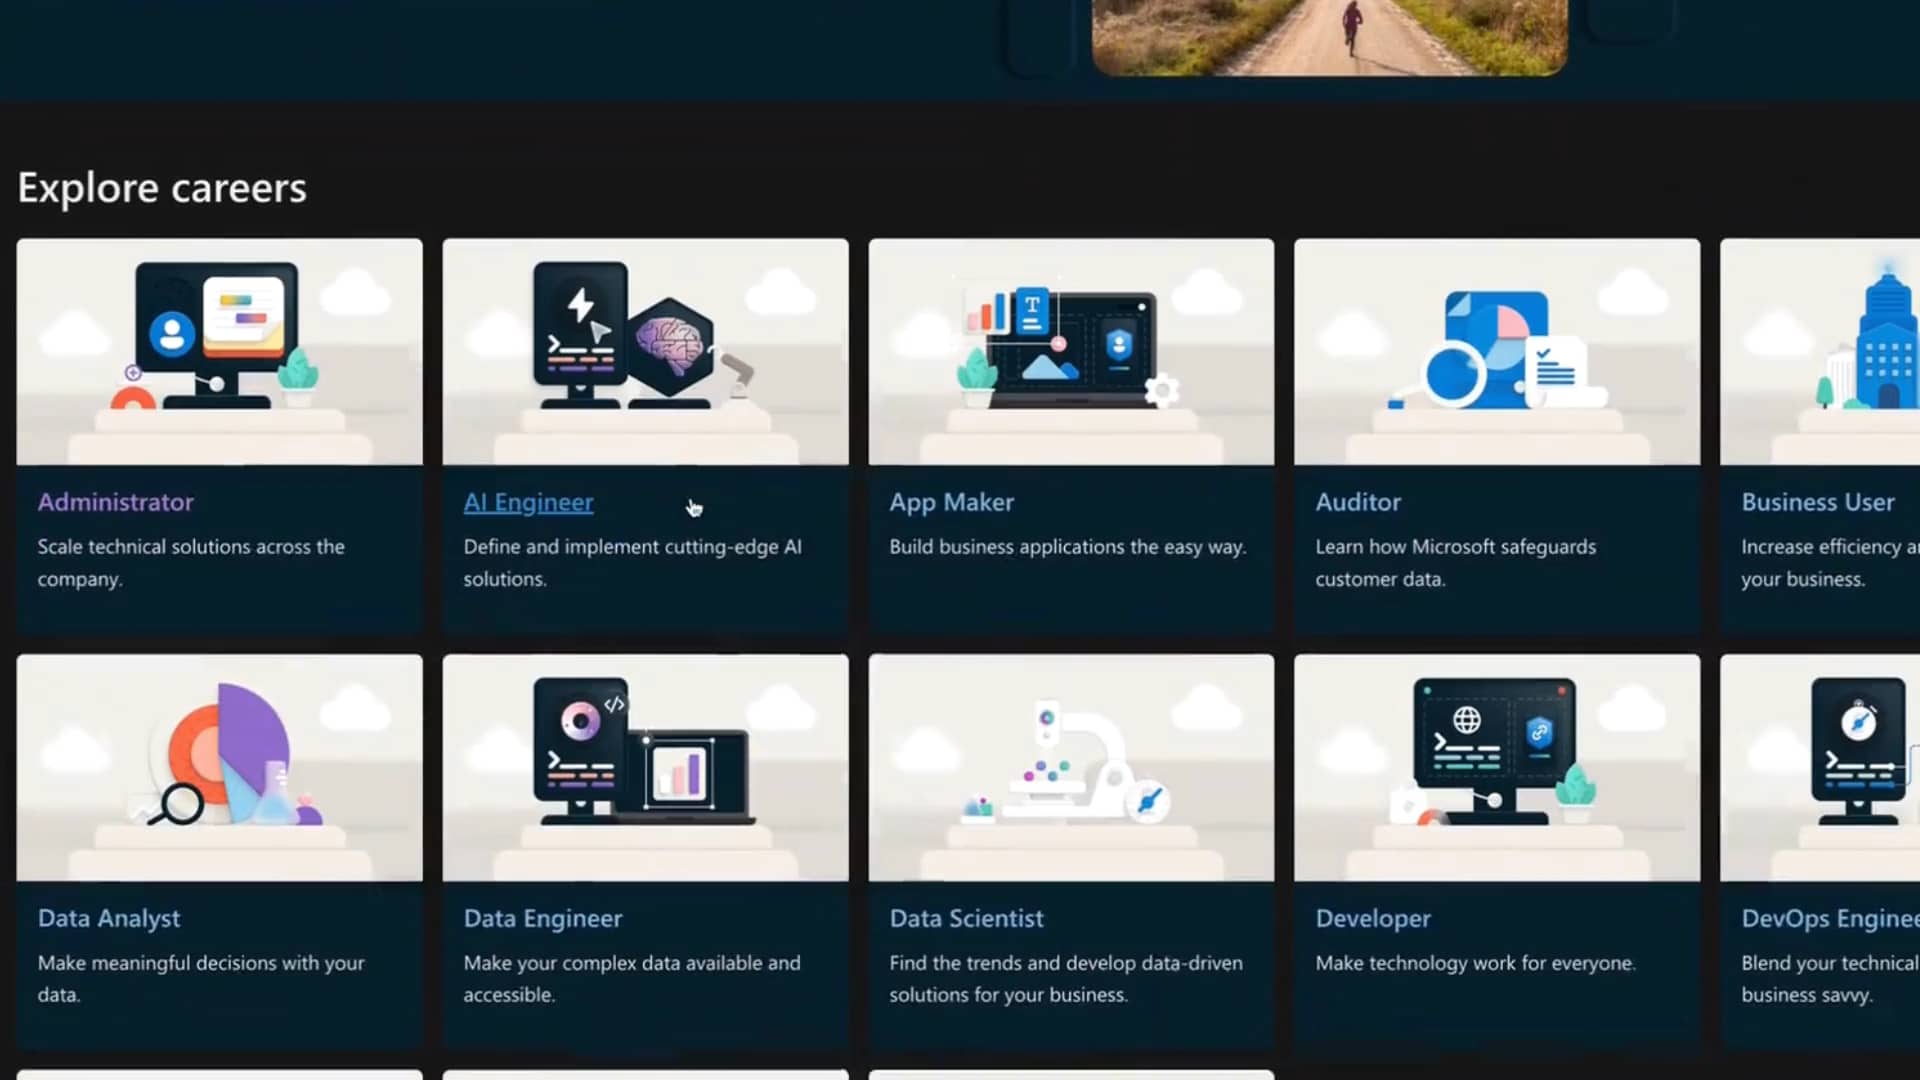Select the Business User career title
Viewport: 1920px width, 1080px height.
click(1817, 502)
